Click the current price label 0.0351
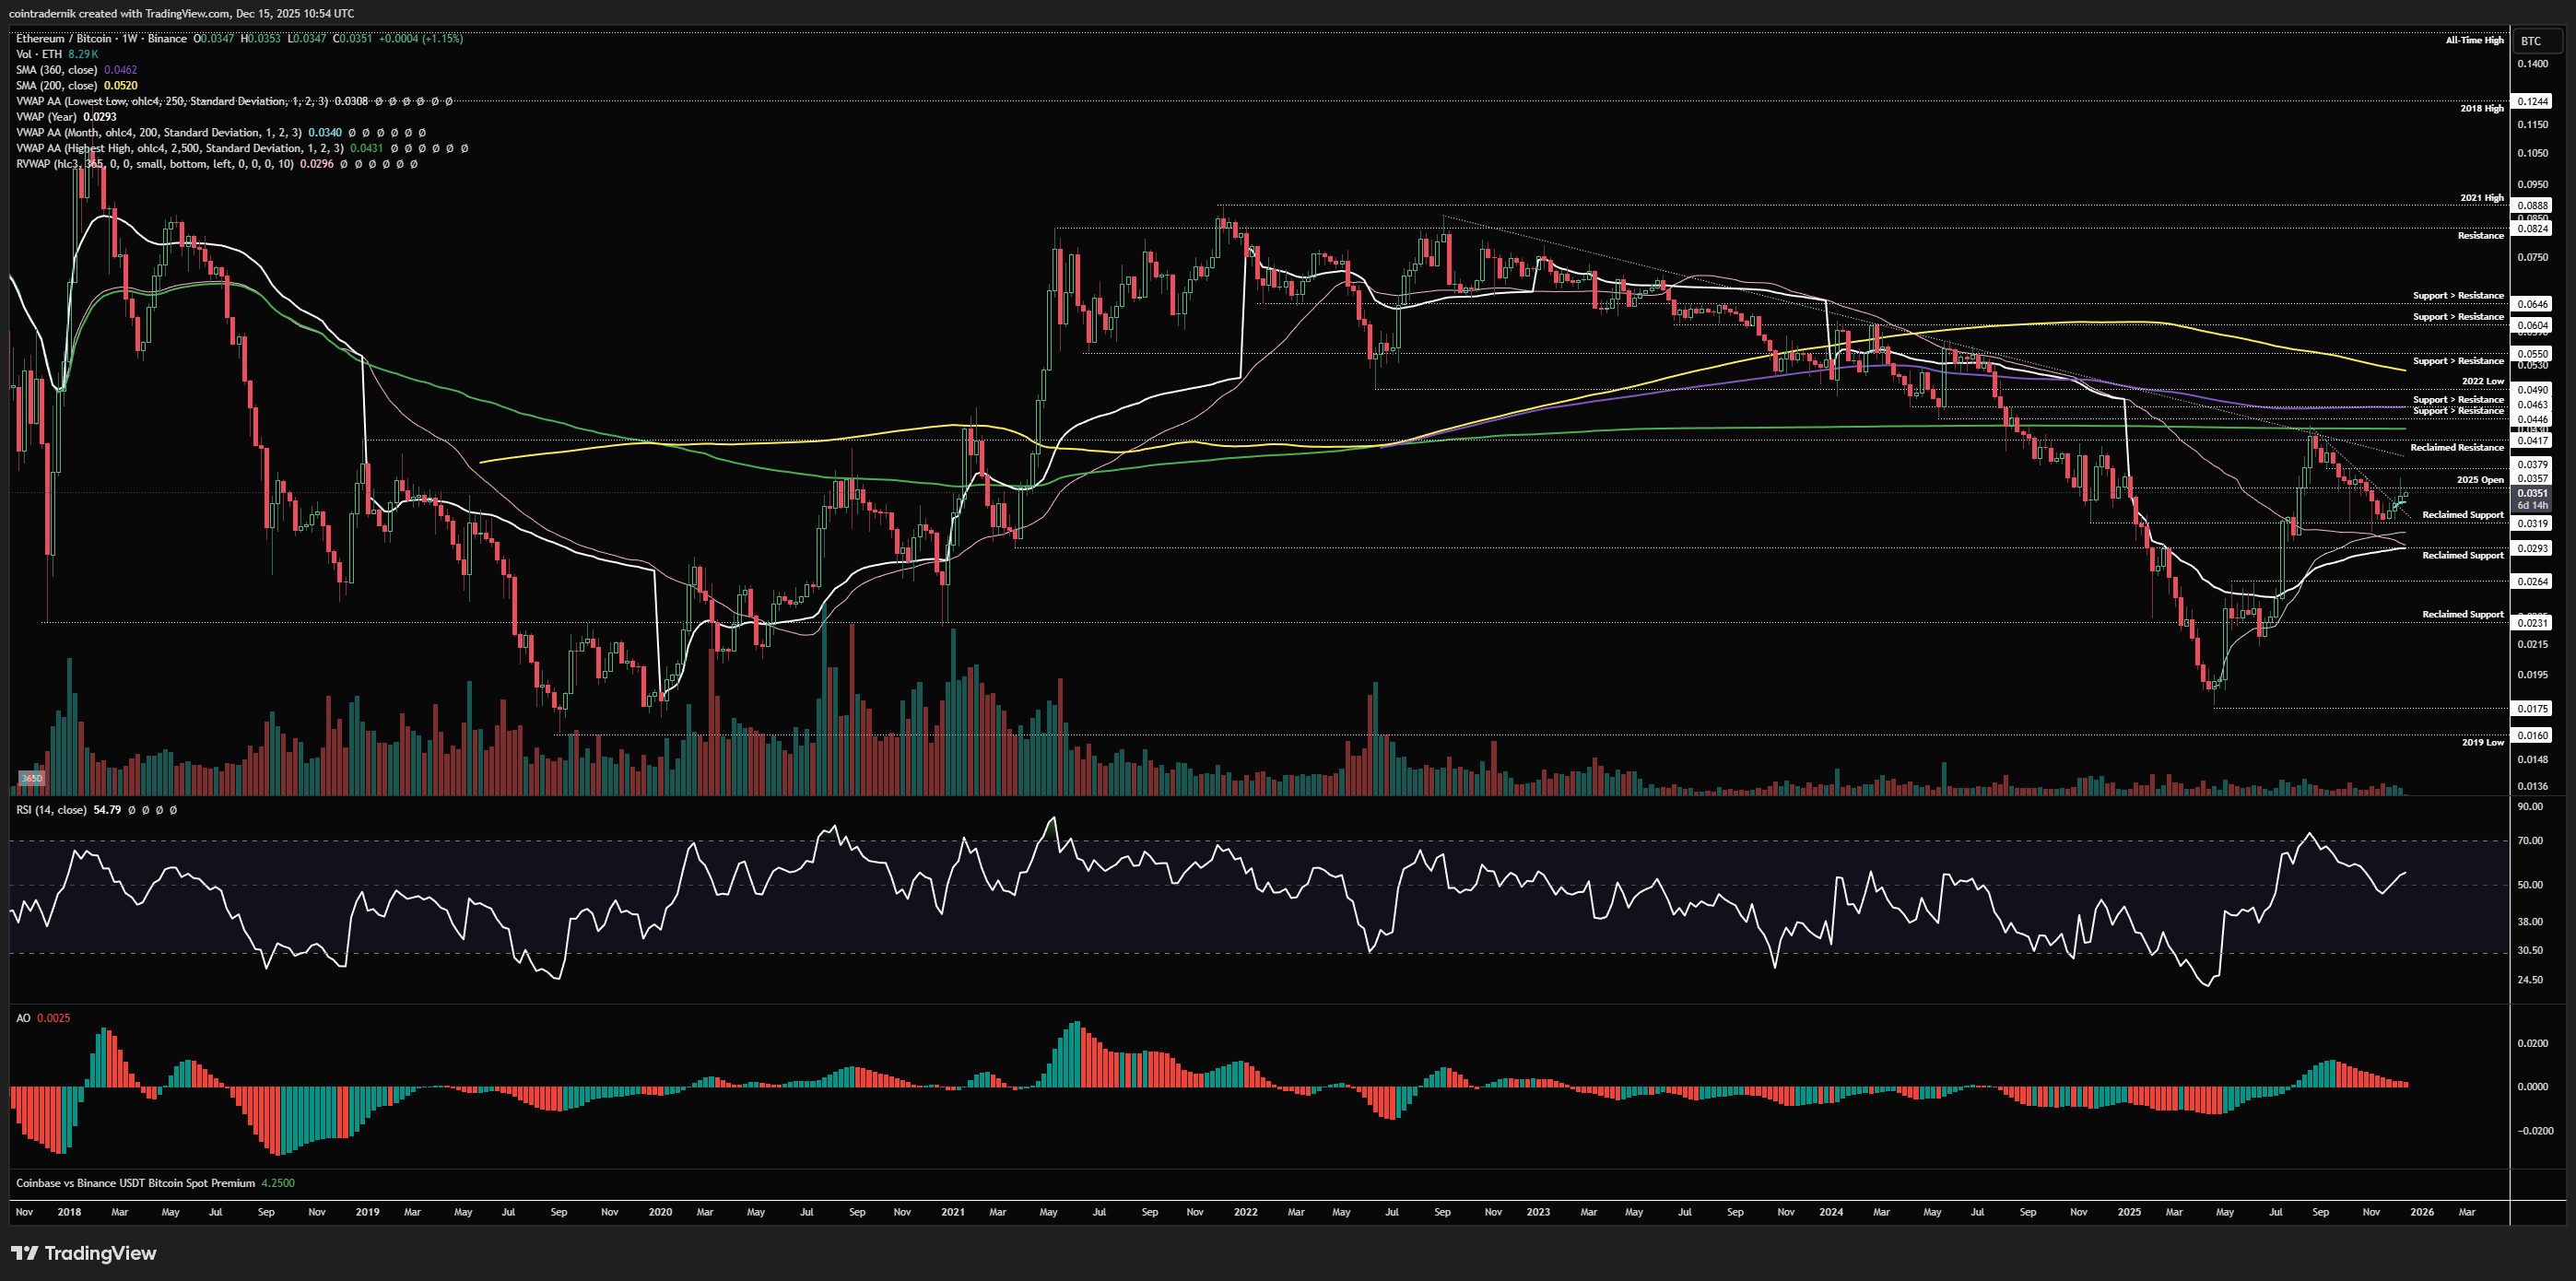This screenshot has height=1281, width=2576. point(2532,493)
